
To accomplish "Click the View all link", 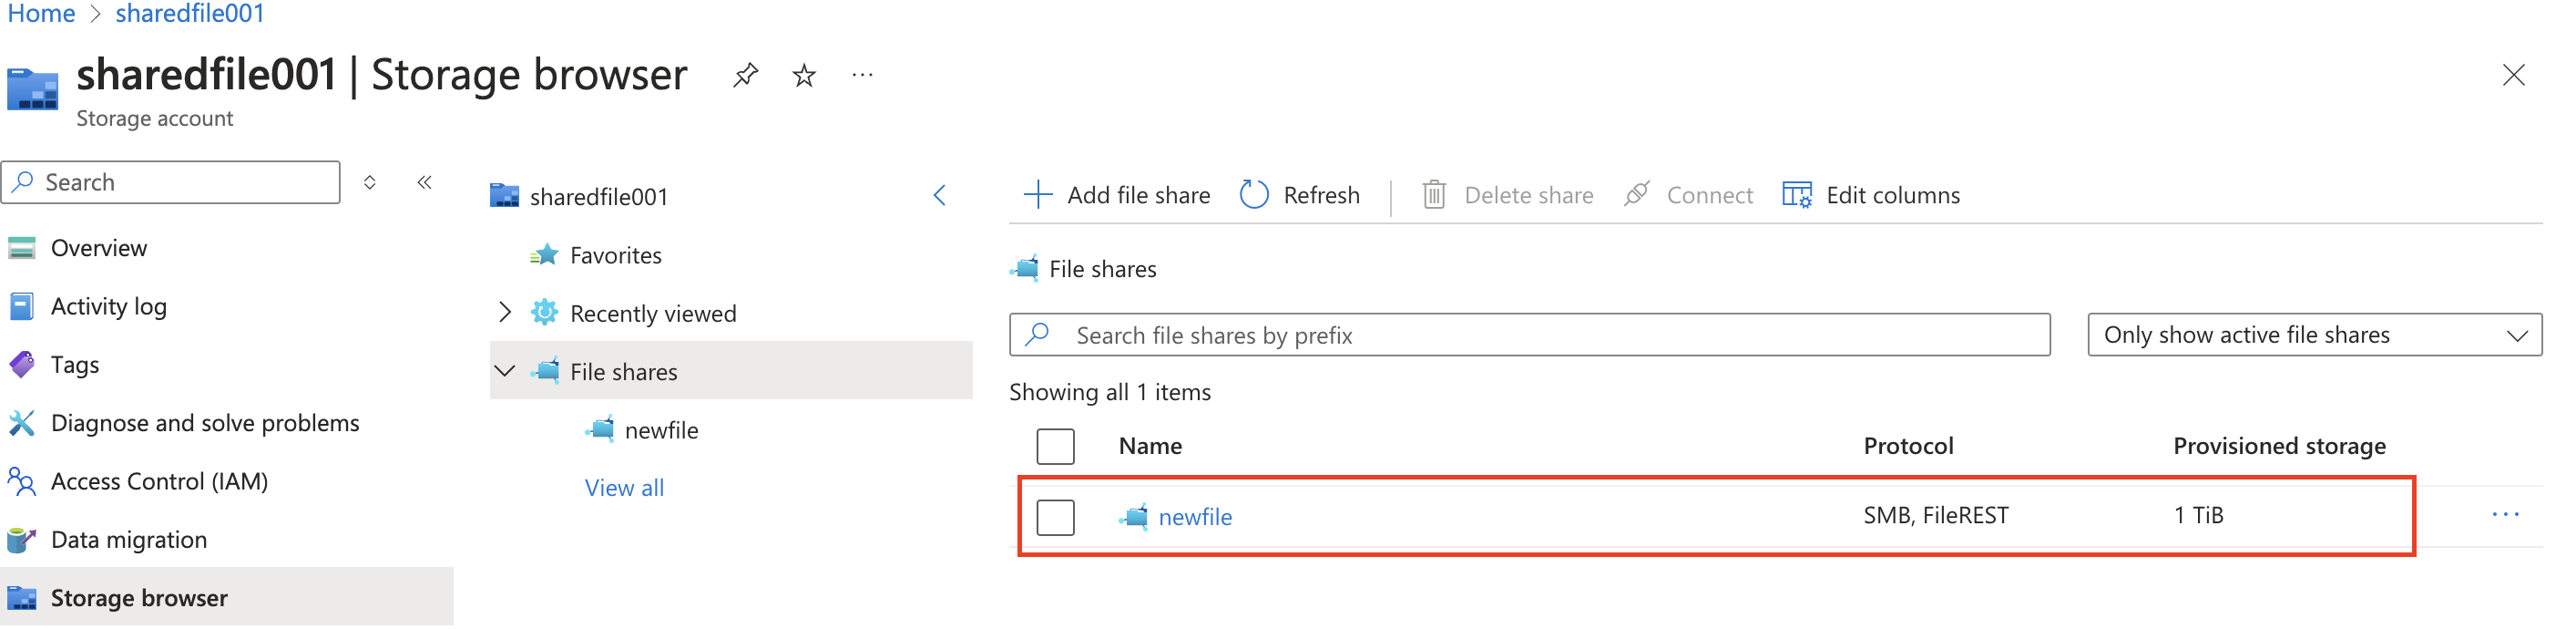I will pyautogui.click(x=624, y=488).
